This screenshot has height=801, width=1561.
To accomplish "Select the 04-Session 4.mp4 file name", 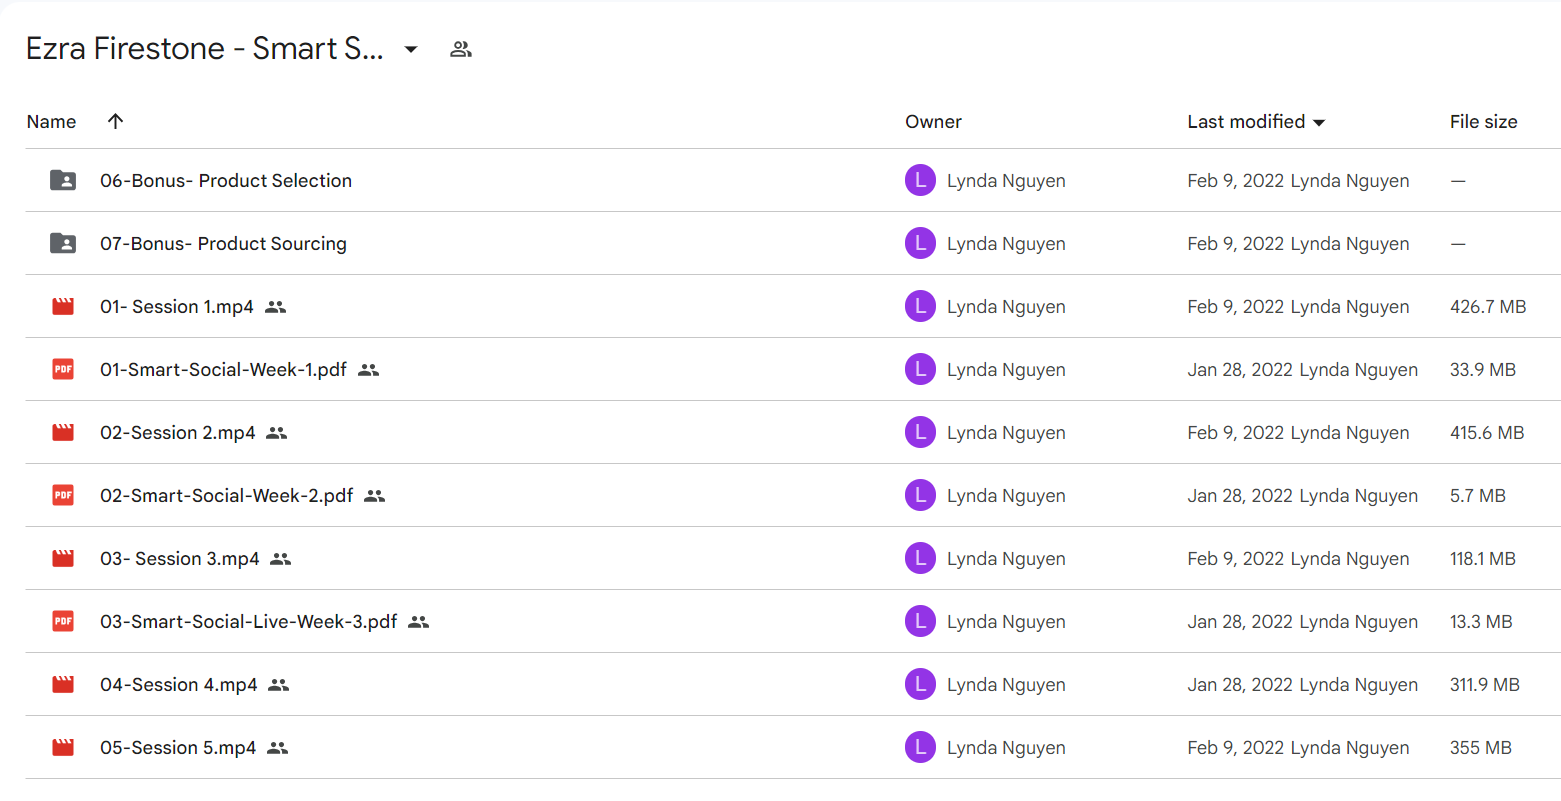I will tap(179, 685).
